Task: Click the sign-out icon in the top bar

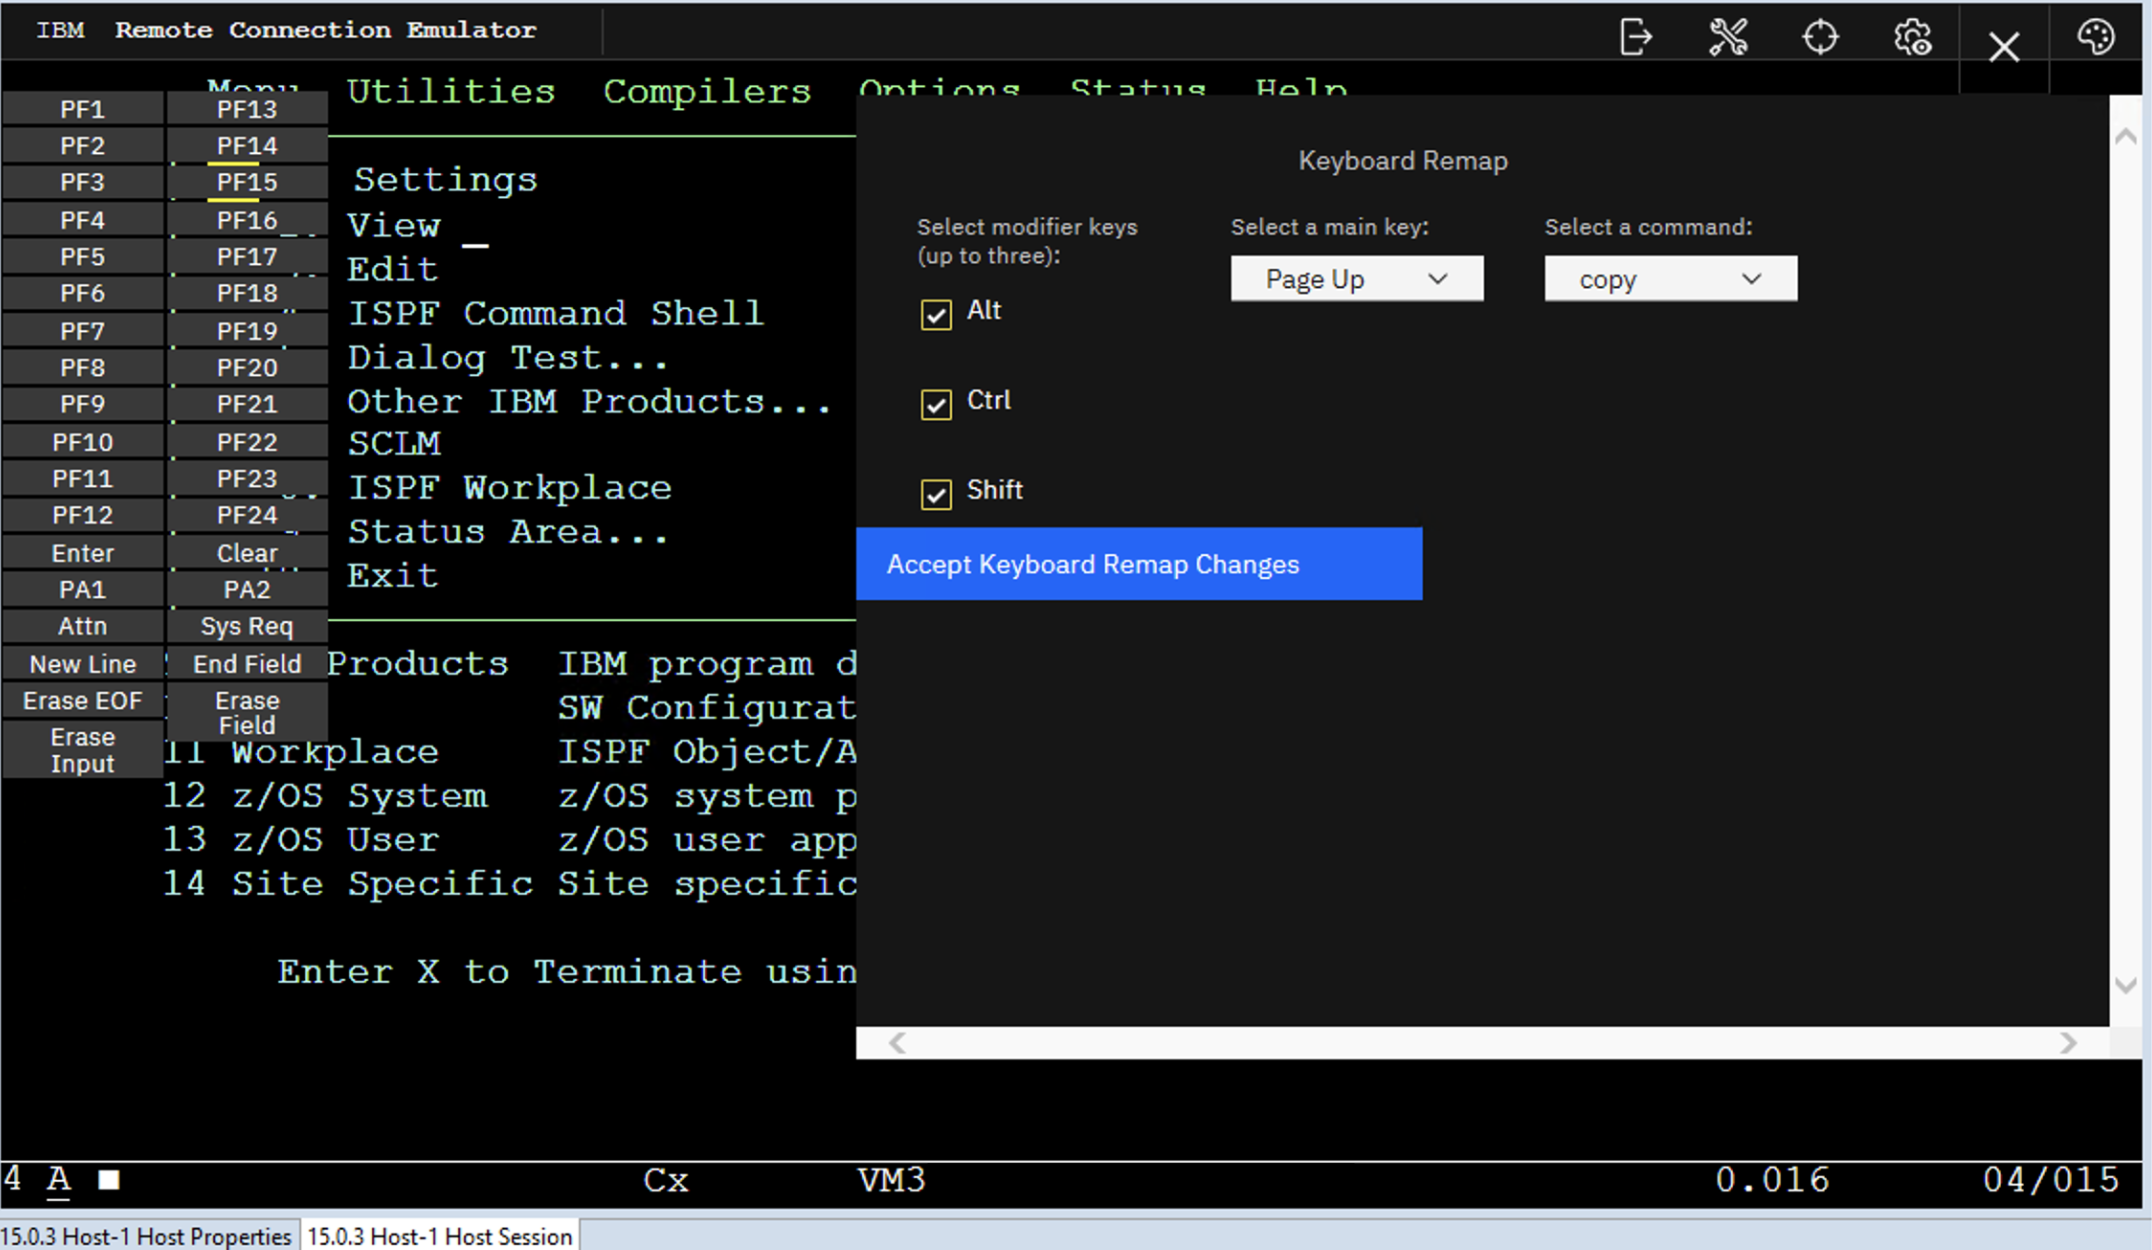Action: coord(1636,35)
